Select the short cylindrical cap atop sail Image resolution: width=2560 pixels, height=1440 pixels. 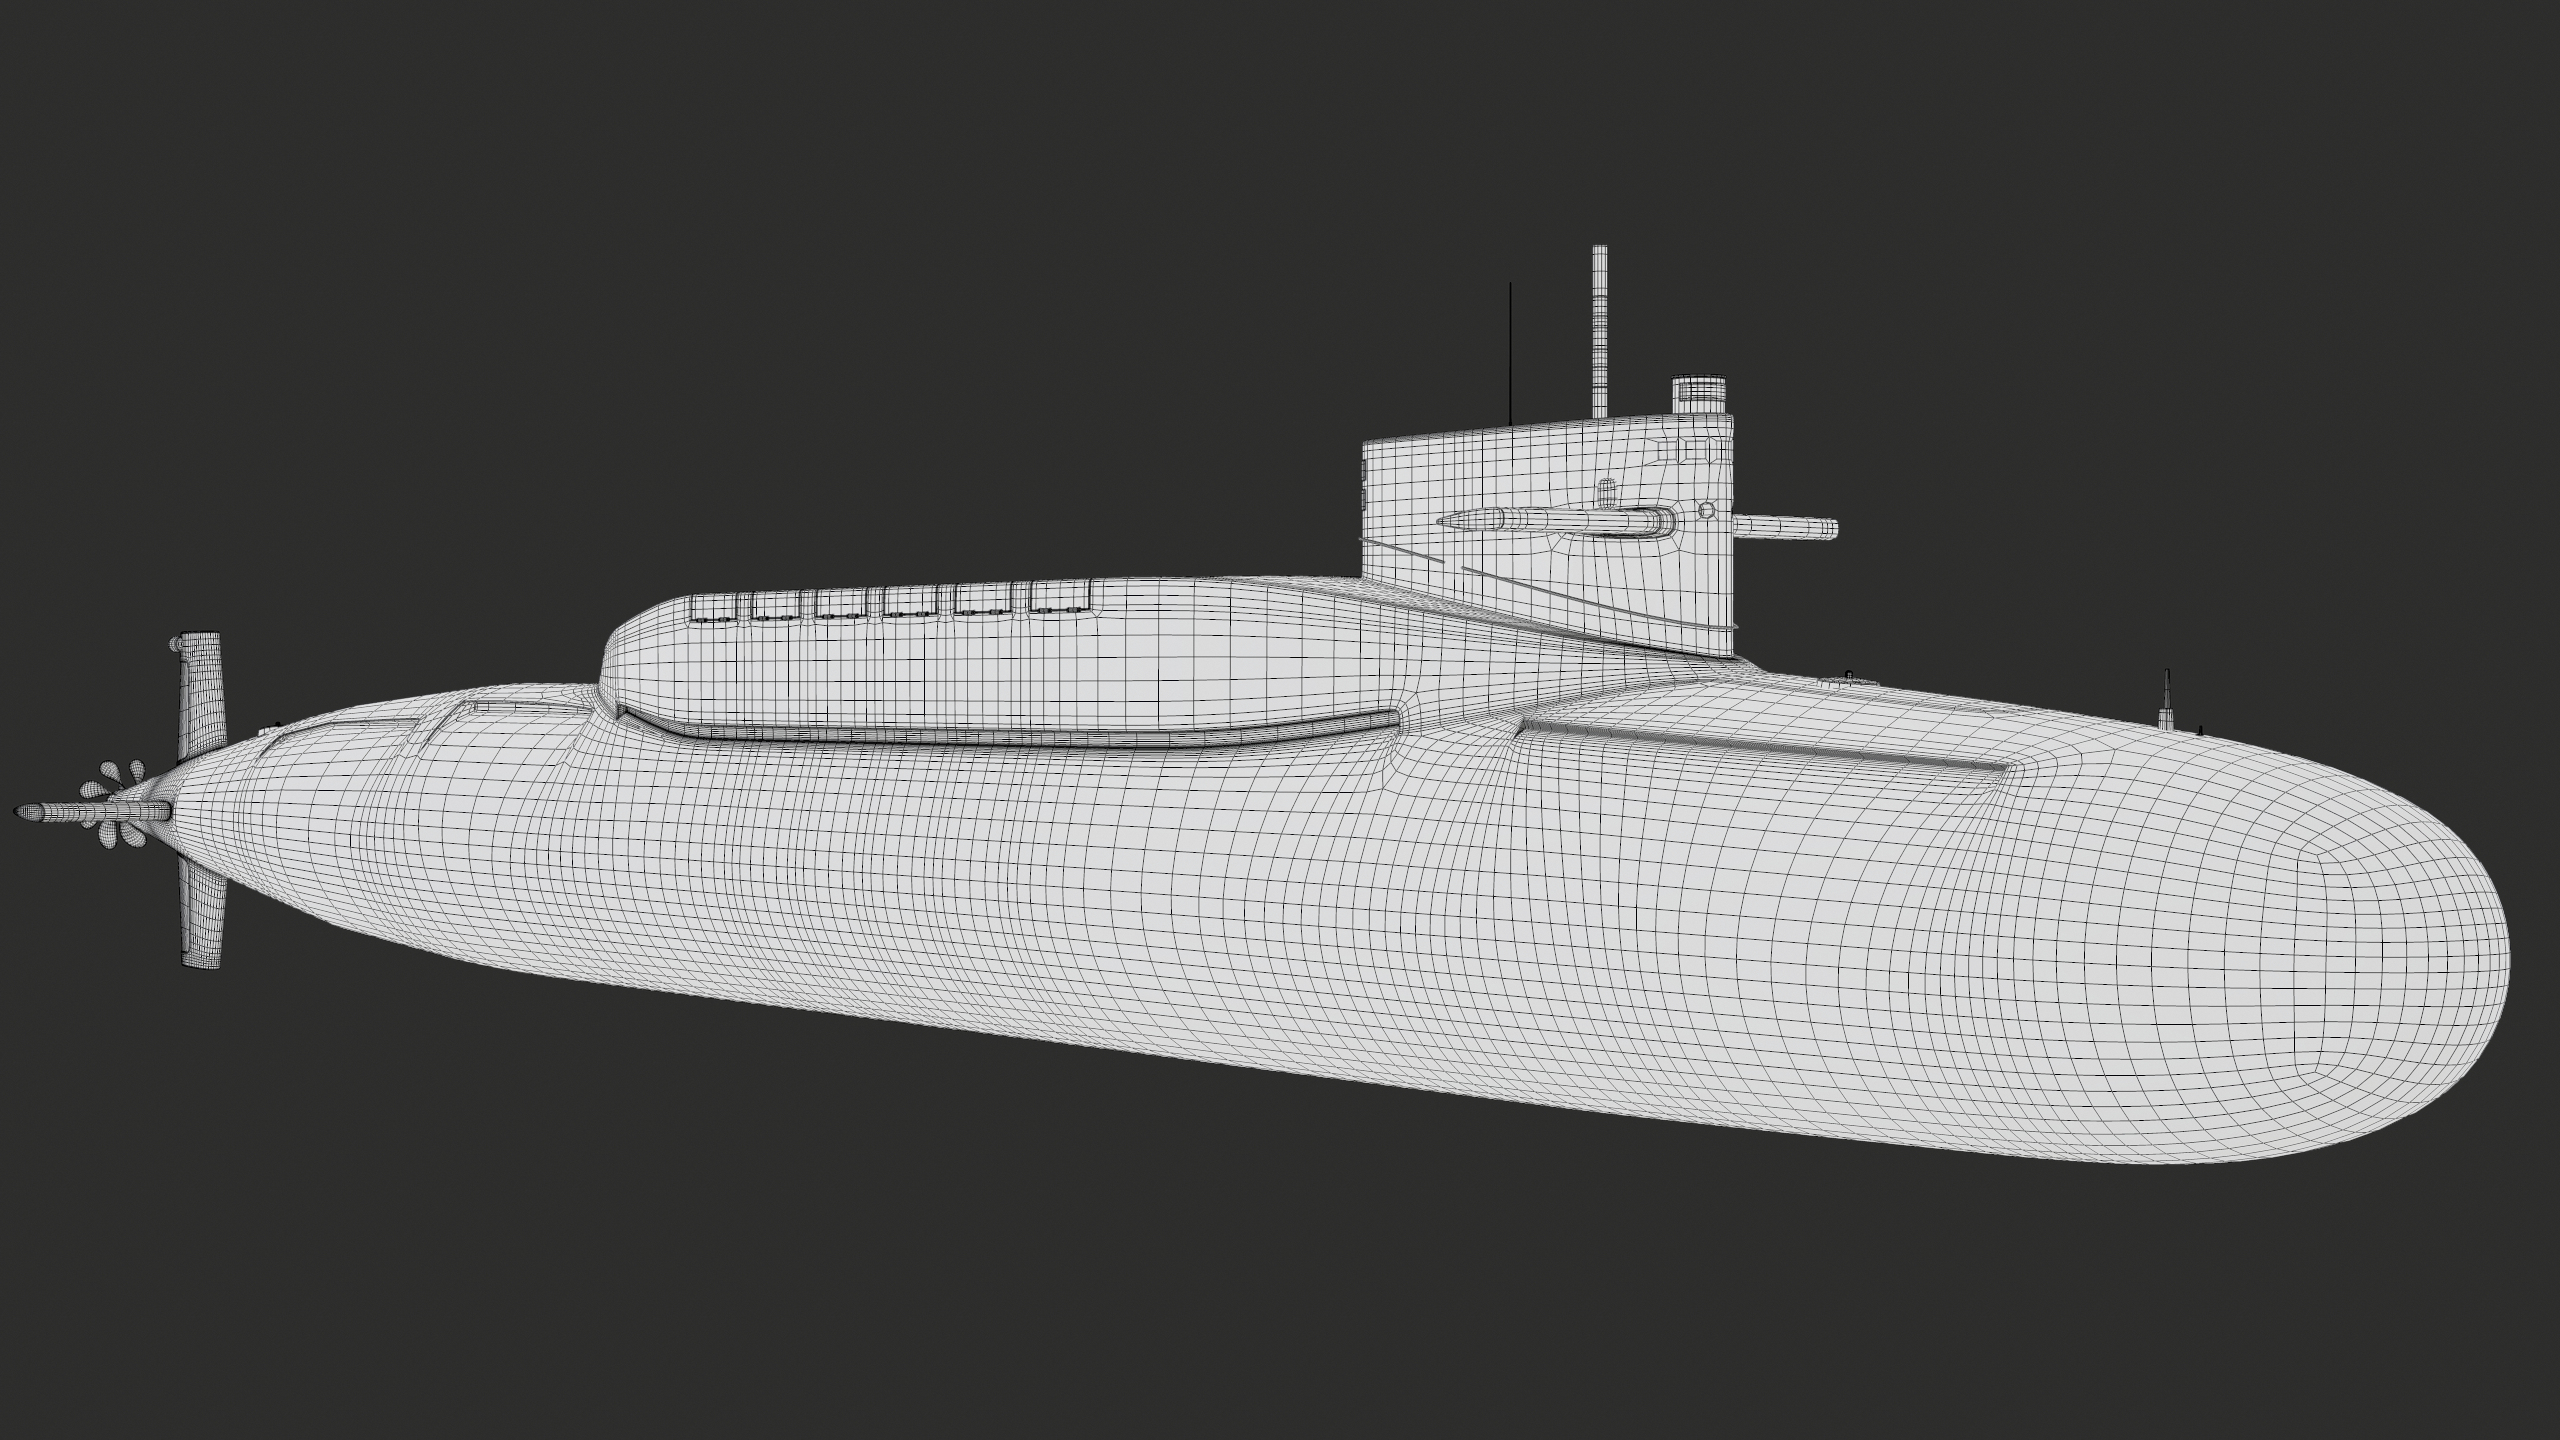1701,394
